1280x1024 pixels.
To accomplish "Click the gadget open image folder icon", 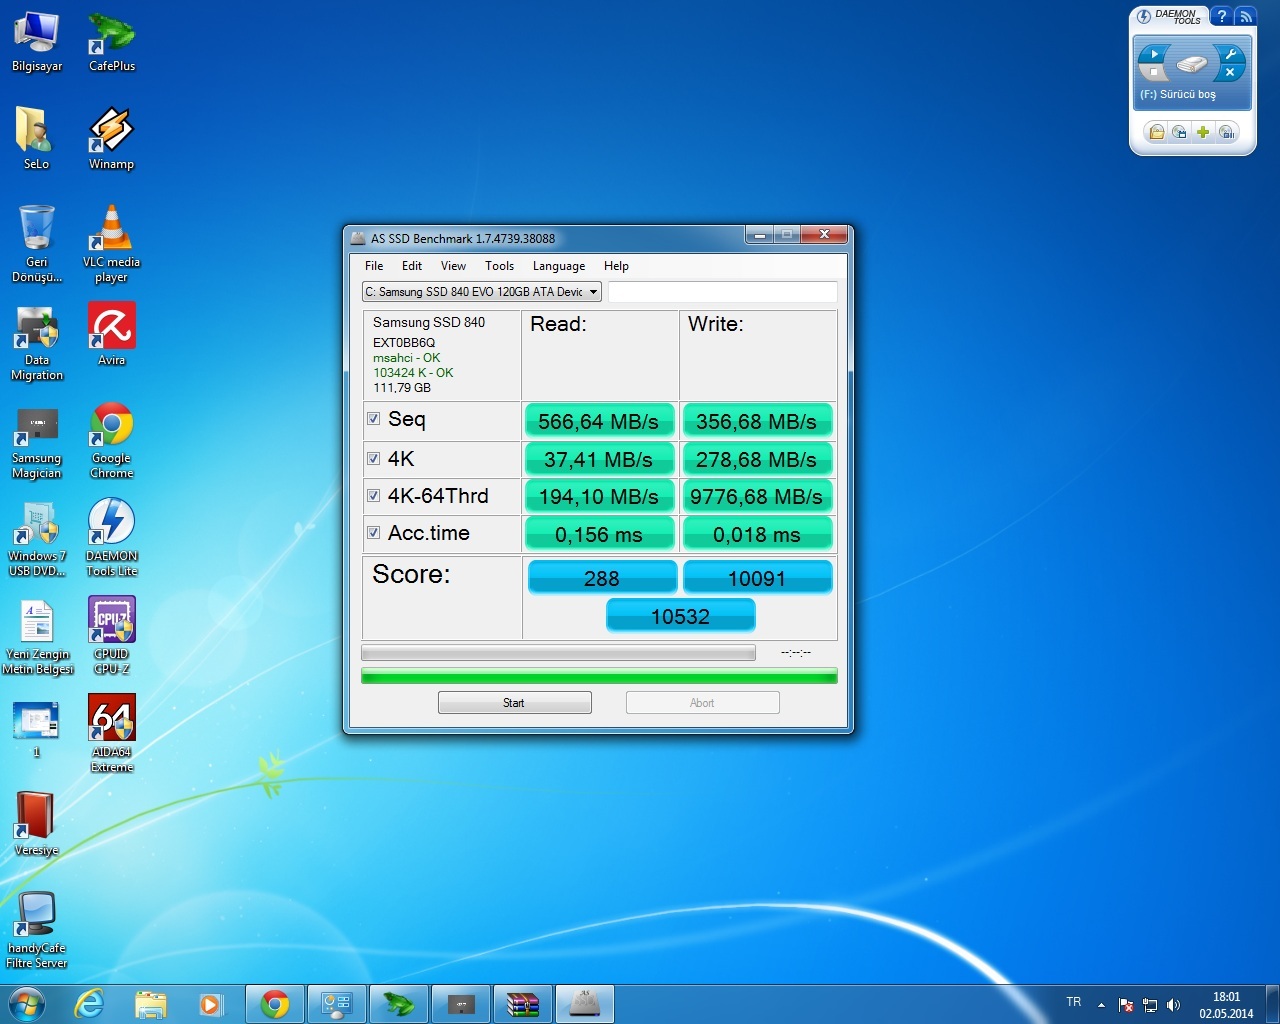I will pyautogui.click(x=1157, y=132).
